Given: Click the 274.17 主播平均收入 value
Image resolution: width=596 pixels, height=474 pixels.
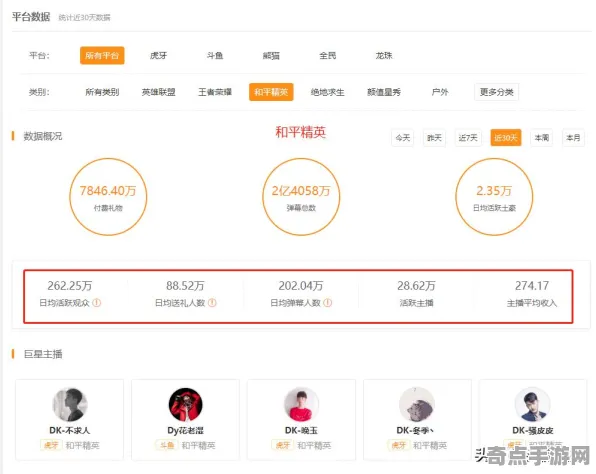Looking at the screenshot, I should tap(532, 285).
